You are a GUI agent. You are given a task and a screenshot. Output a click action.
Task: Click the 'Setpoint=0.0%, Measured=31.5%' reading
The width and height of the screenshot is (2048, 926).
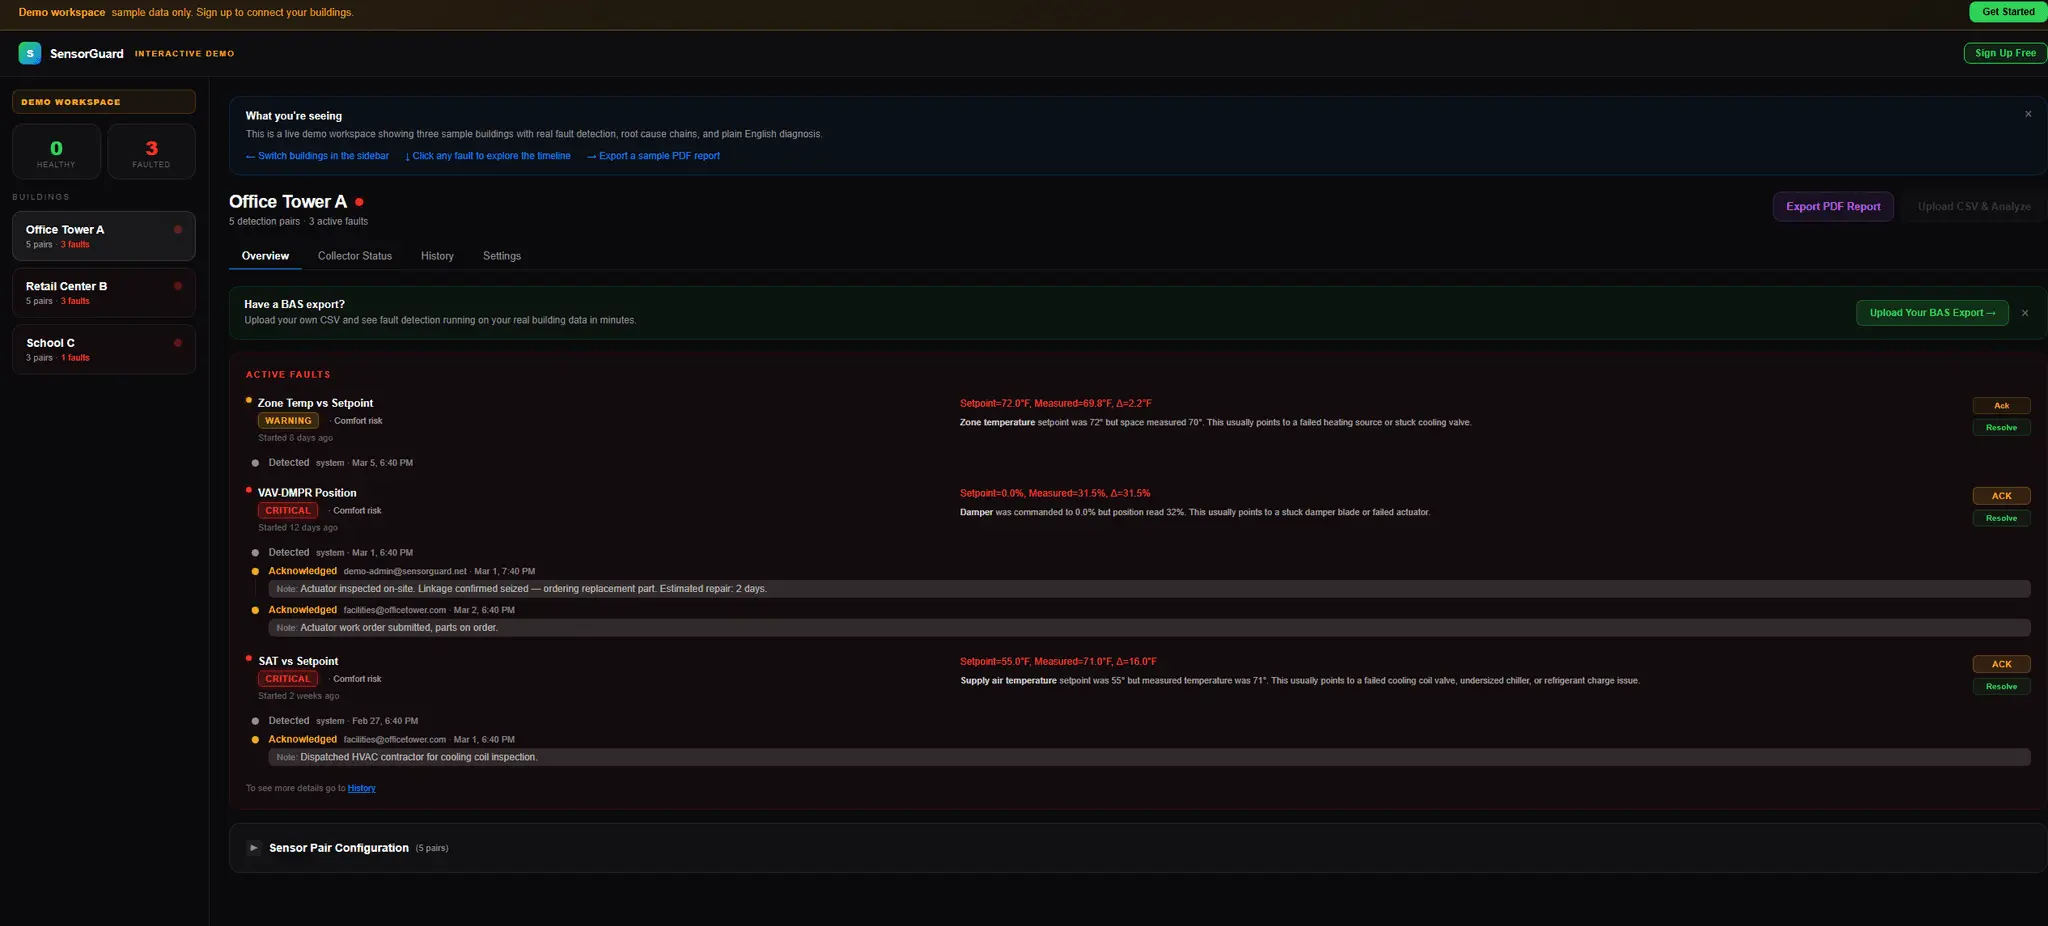click(1055, 493)
